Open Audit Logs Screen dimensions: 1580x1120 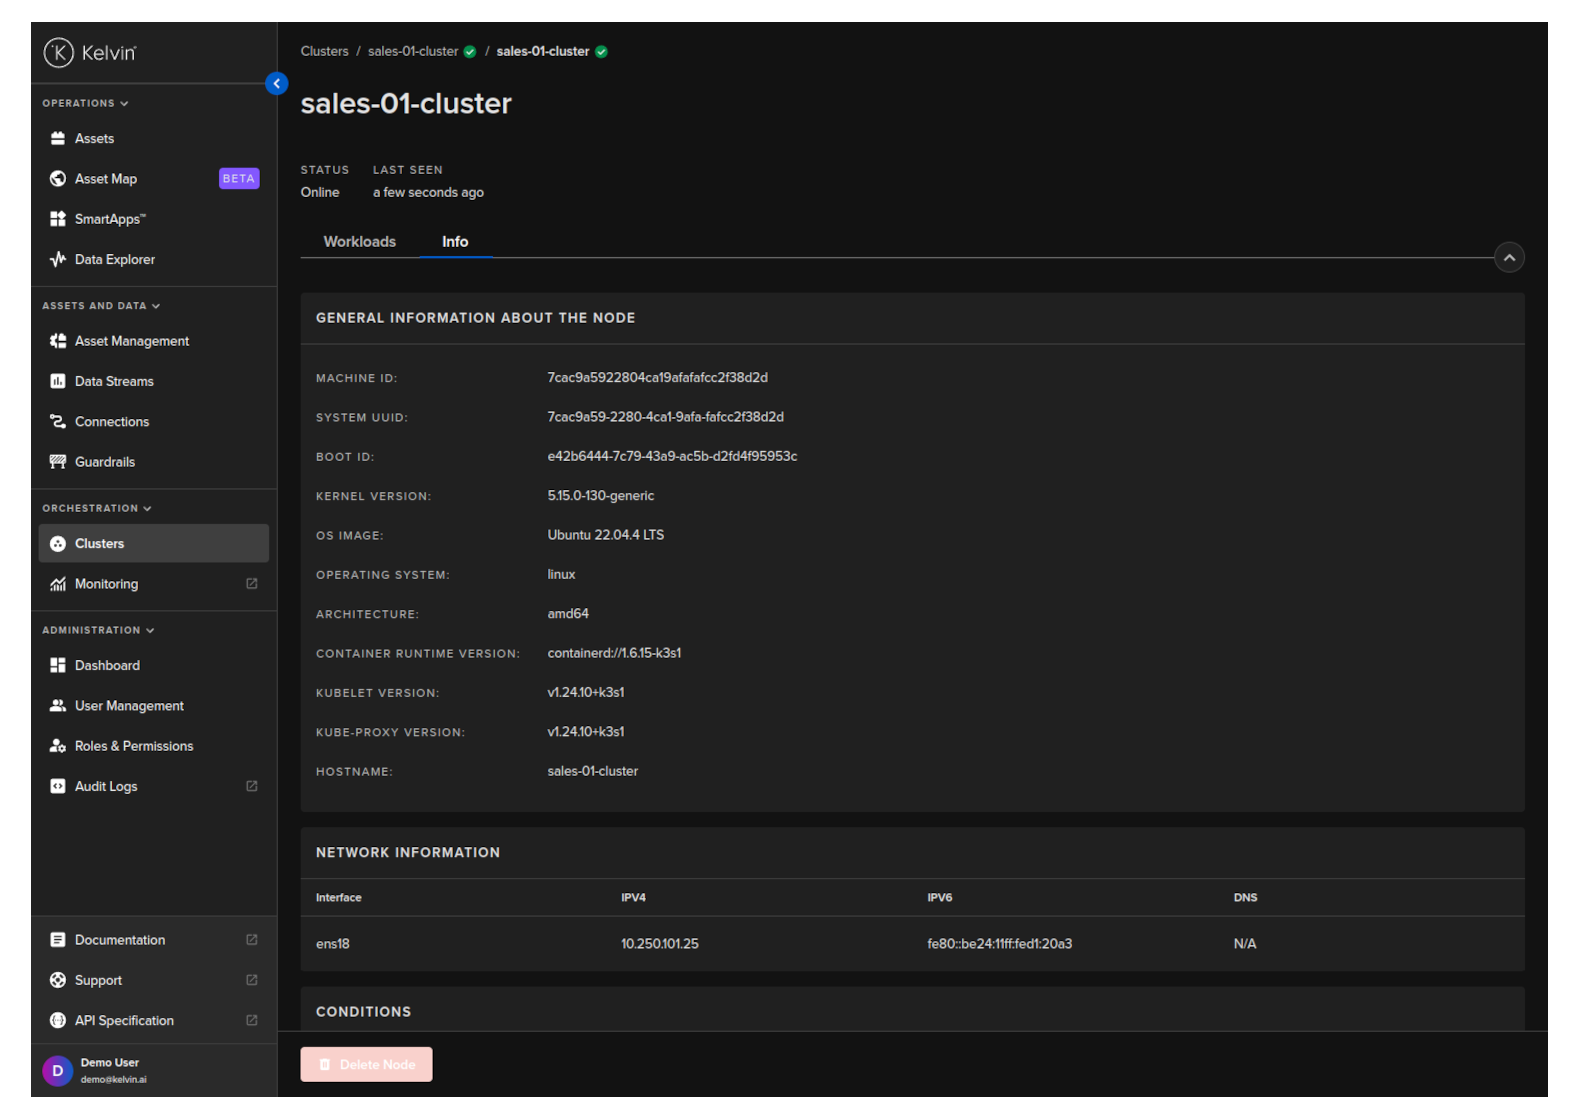(106, 787)
